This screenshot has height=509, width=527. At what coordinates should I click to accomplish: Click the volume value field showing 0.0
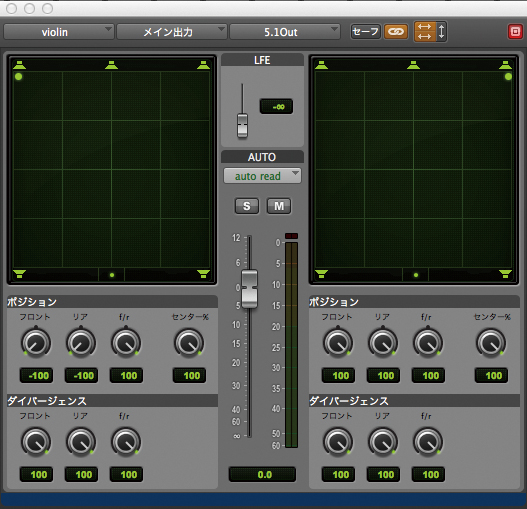pyautogui.click(x=262, y=474)
